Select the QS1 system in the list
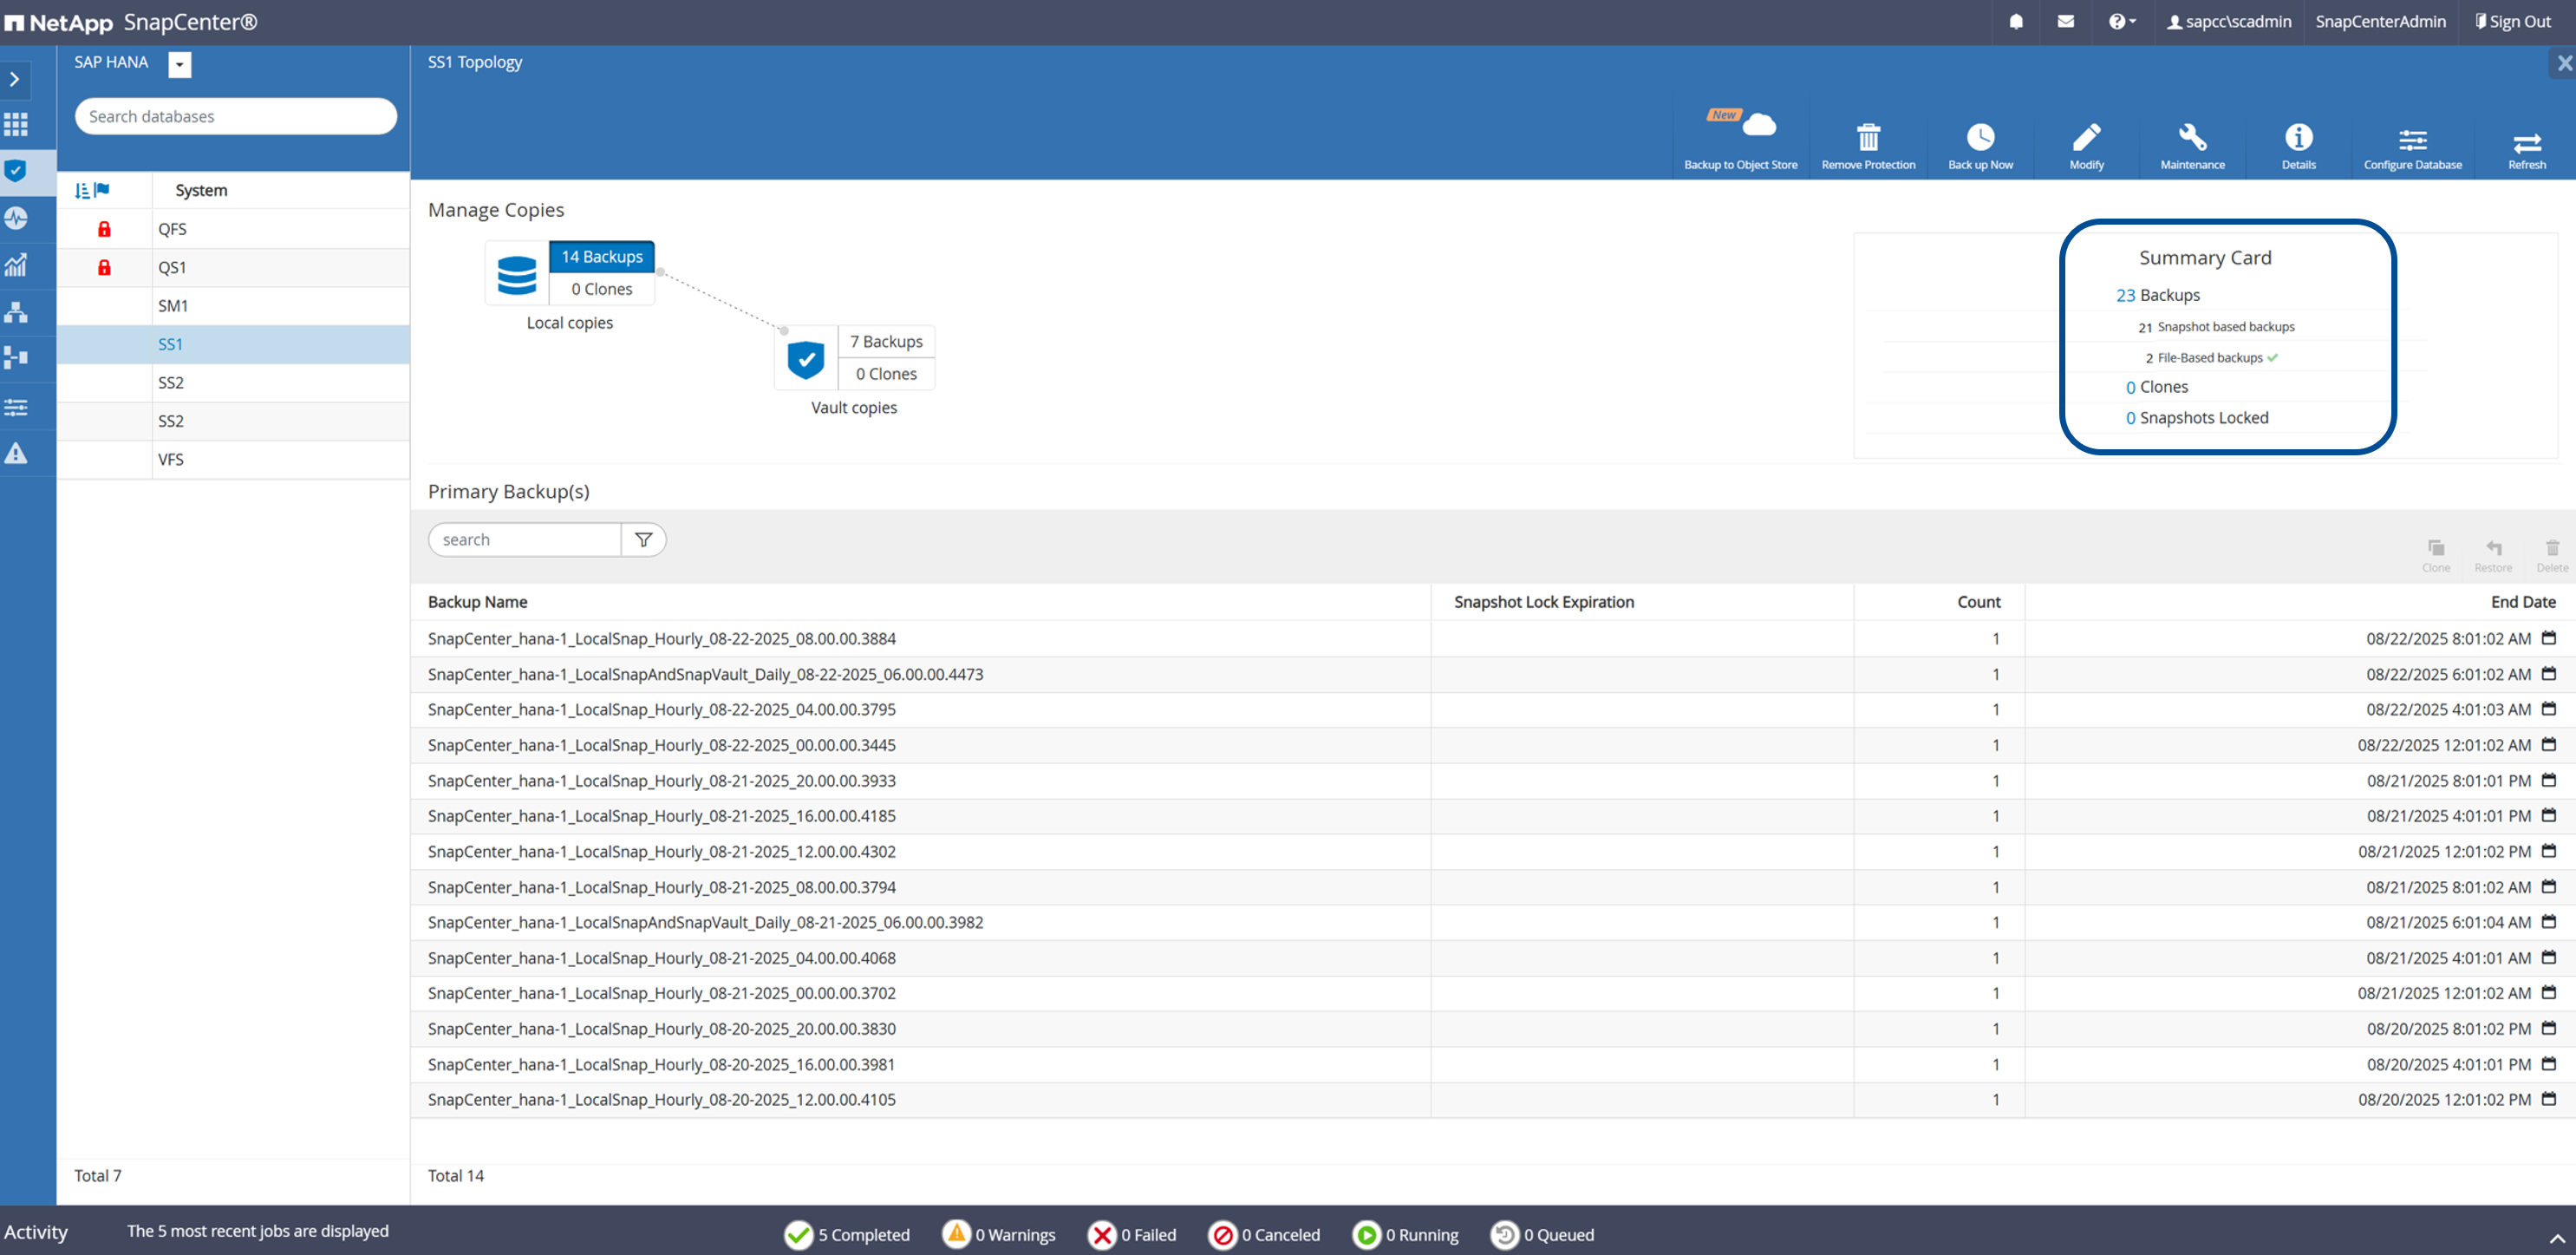Screen dimensions: 2576x1255 click(x=172, y=267)
